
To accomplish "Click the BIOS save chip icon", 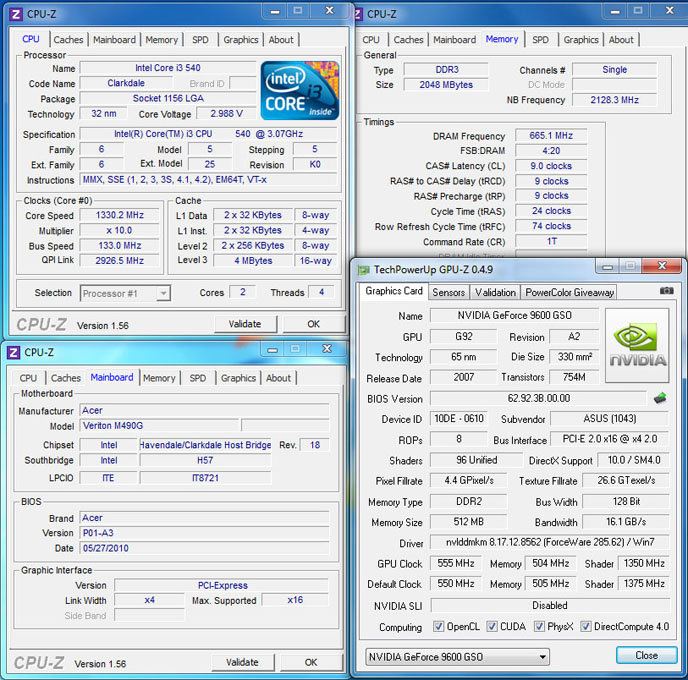I will click(660, 398).
